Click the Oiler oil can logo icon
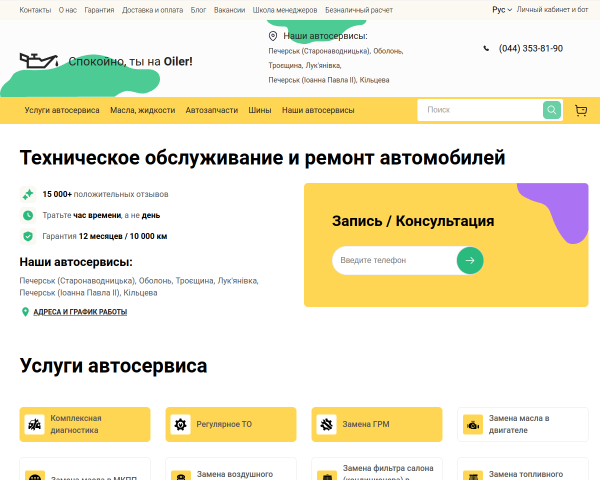600x480 pixels. pyautogui.click(x=39, y=61)
